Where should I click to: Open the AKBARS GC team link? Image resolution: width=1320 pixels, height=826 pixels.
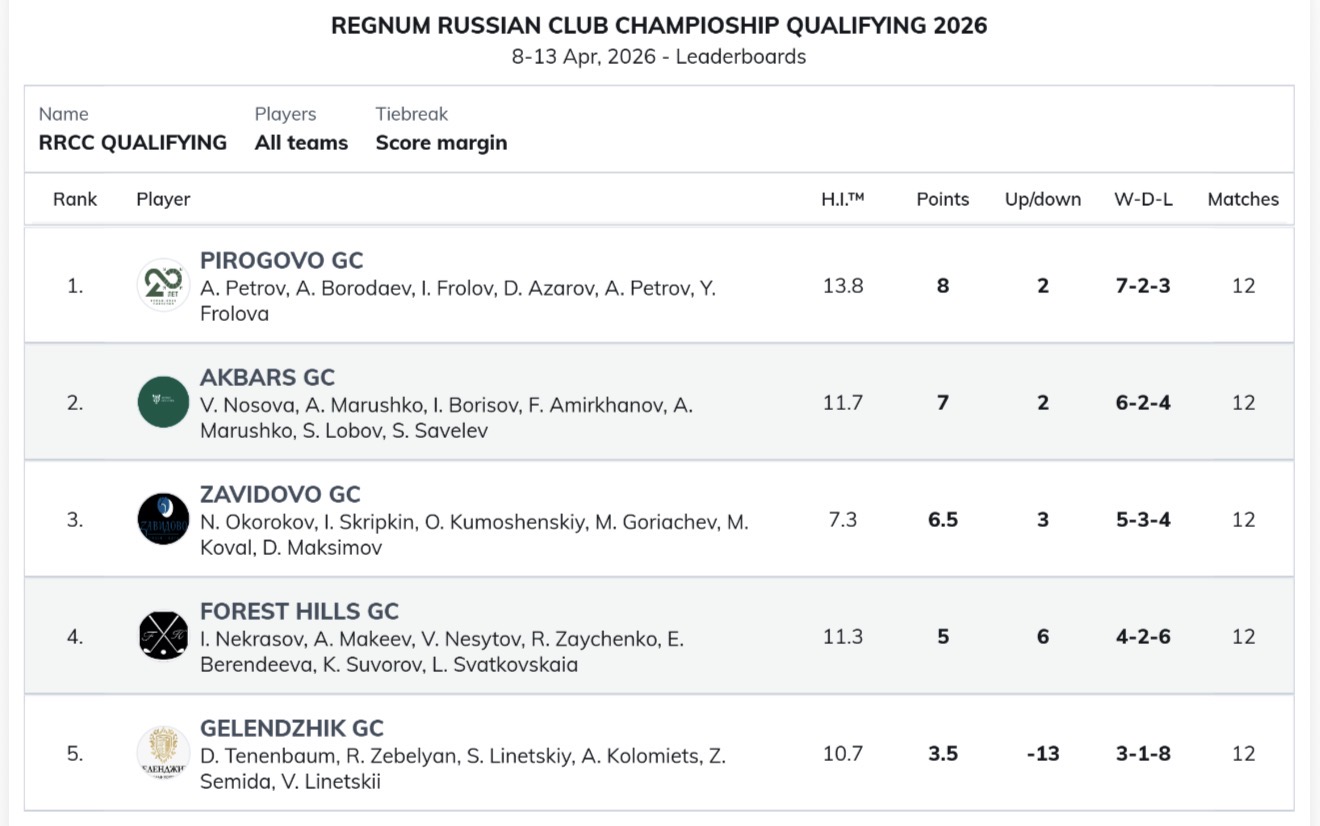267,378
